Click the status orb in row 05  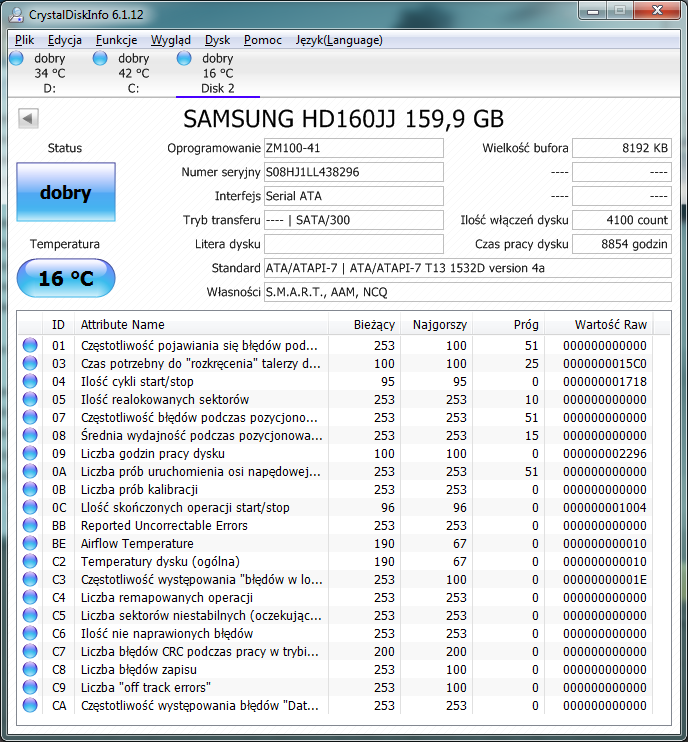click(30, 399)
